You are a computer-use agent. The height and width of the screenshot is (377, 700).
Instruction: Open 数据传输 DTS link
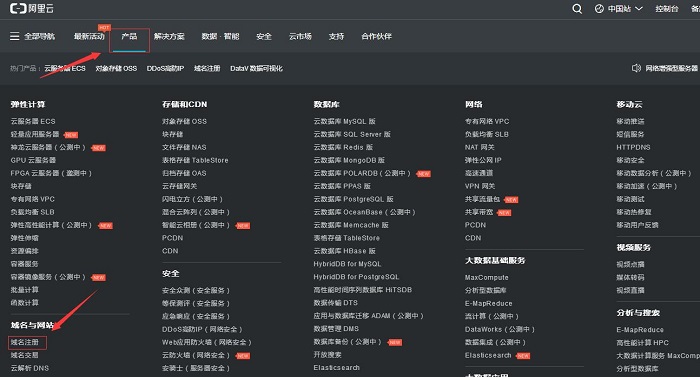[x=335, y=303]
